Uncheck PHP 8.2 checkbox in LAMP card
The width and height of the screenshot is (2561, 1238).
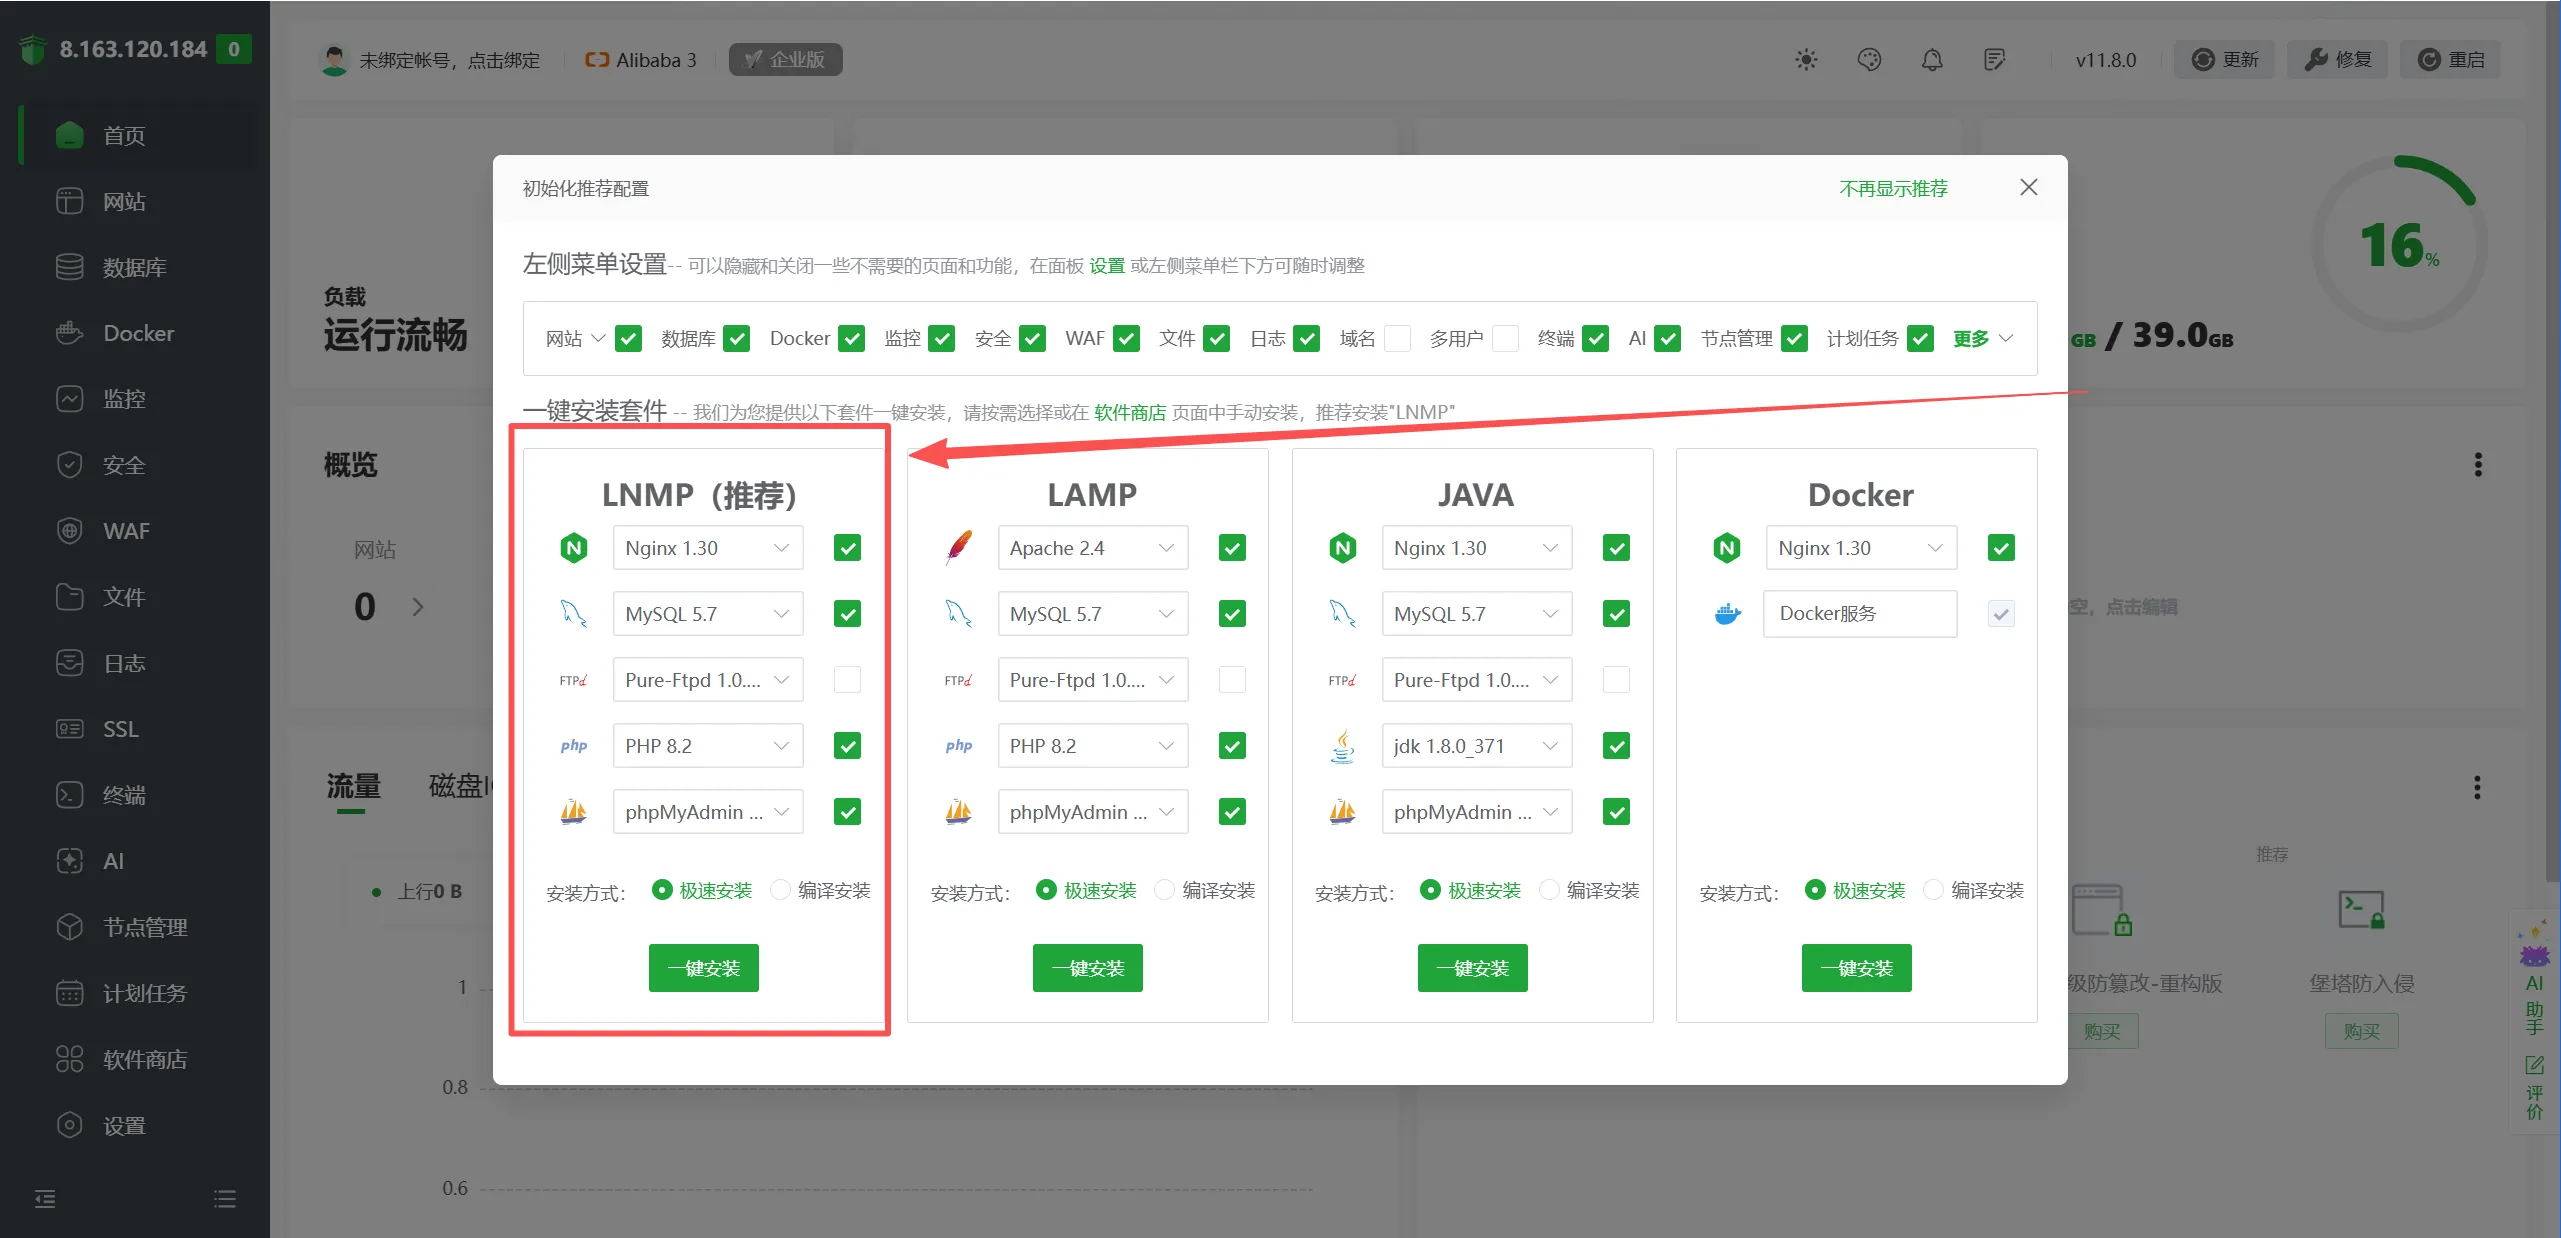tap(1232, 746)
